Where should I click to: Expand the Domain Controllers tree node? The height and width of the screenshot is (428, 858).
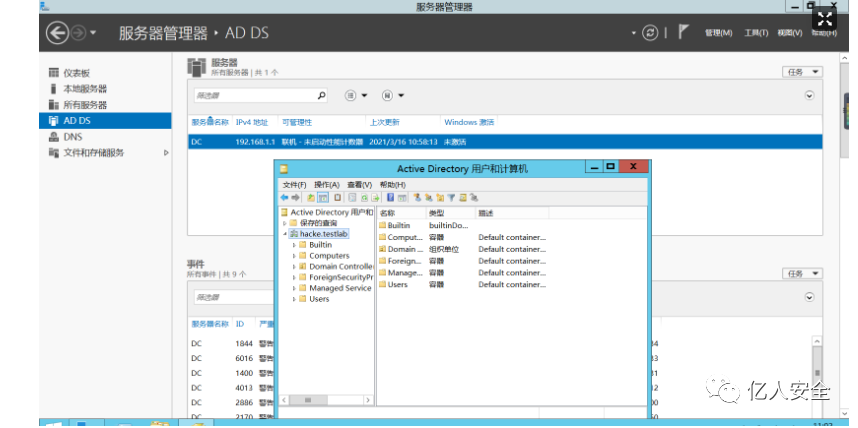[x=294, y=267]
